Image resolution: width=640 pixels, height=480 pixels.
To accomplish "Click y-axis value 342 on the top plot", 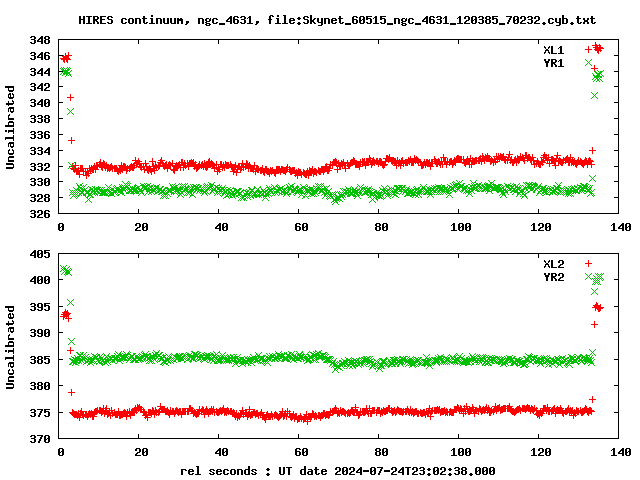I will (40, 87).
